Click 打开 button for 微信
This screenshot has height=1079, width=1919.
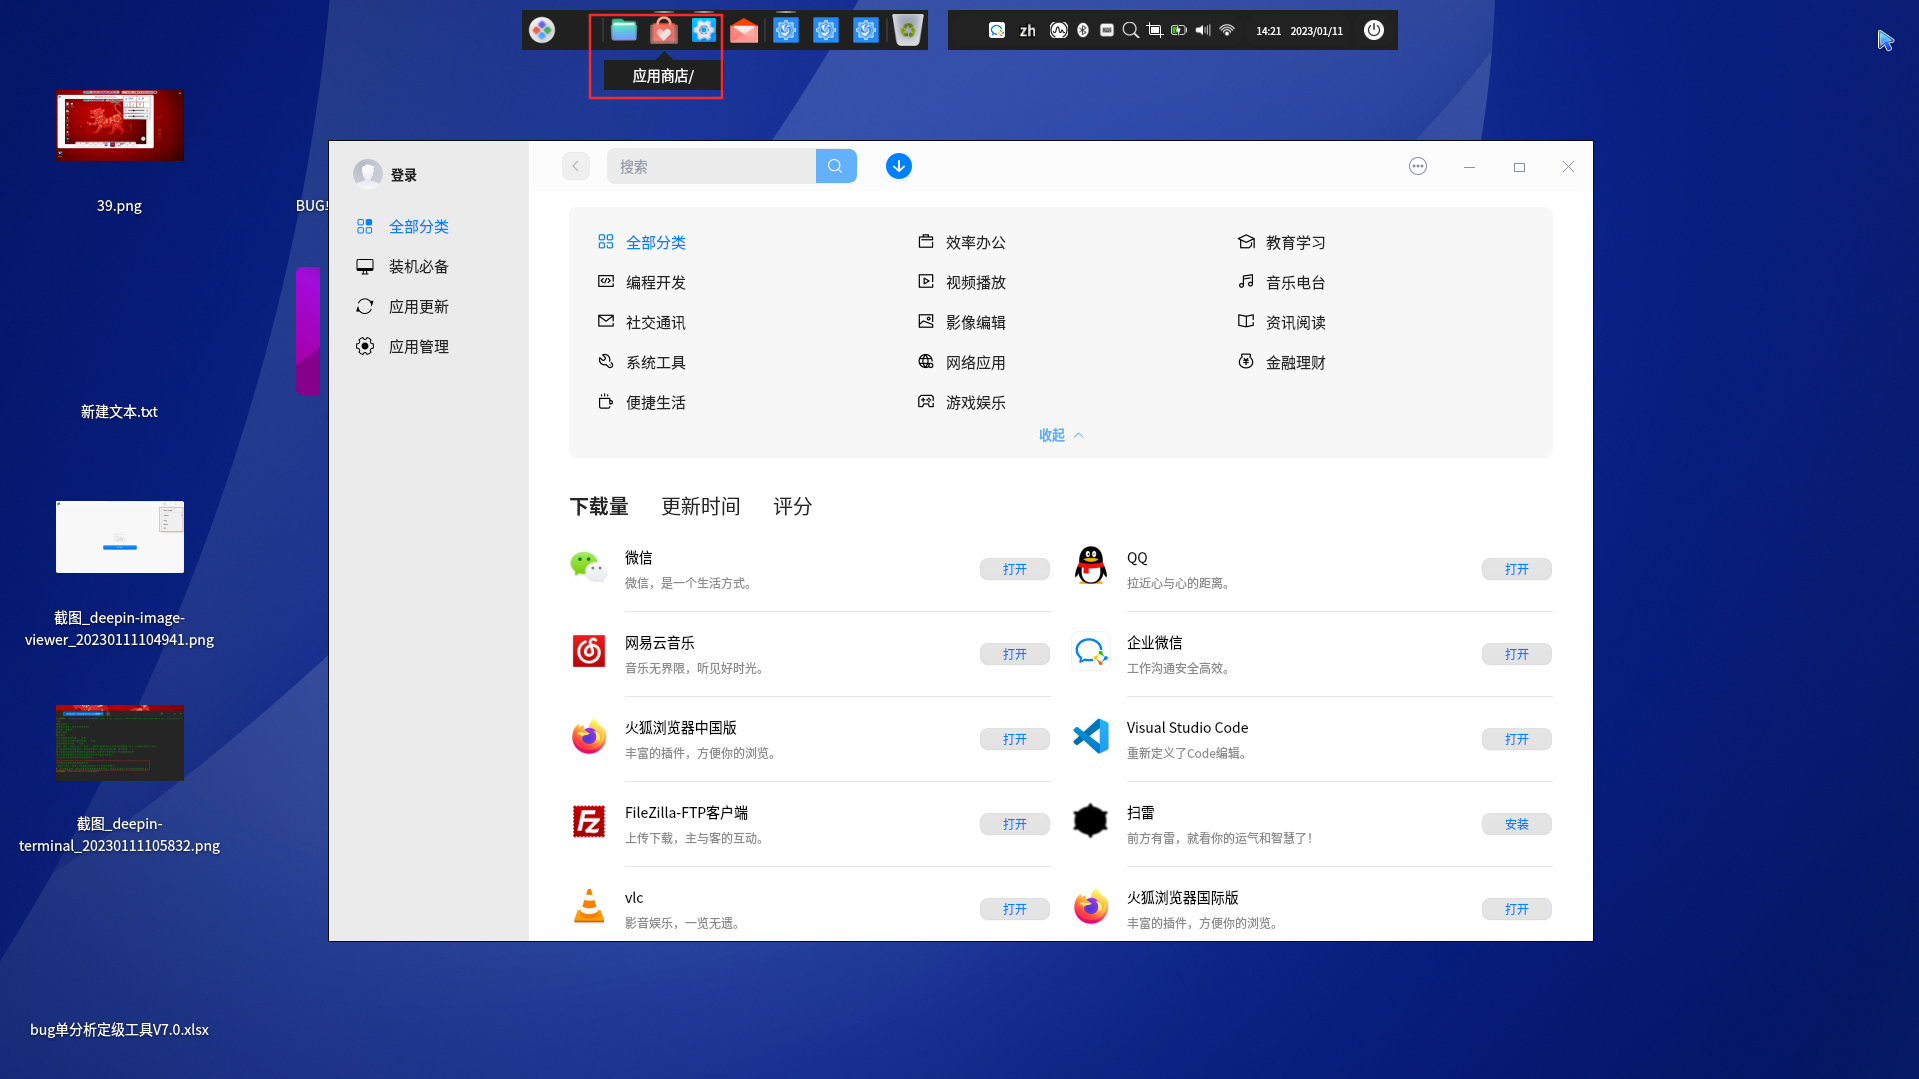point(1015,569)
